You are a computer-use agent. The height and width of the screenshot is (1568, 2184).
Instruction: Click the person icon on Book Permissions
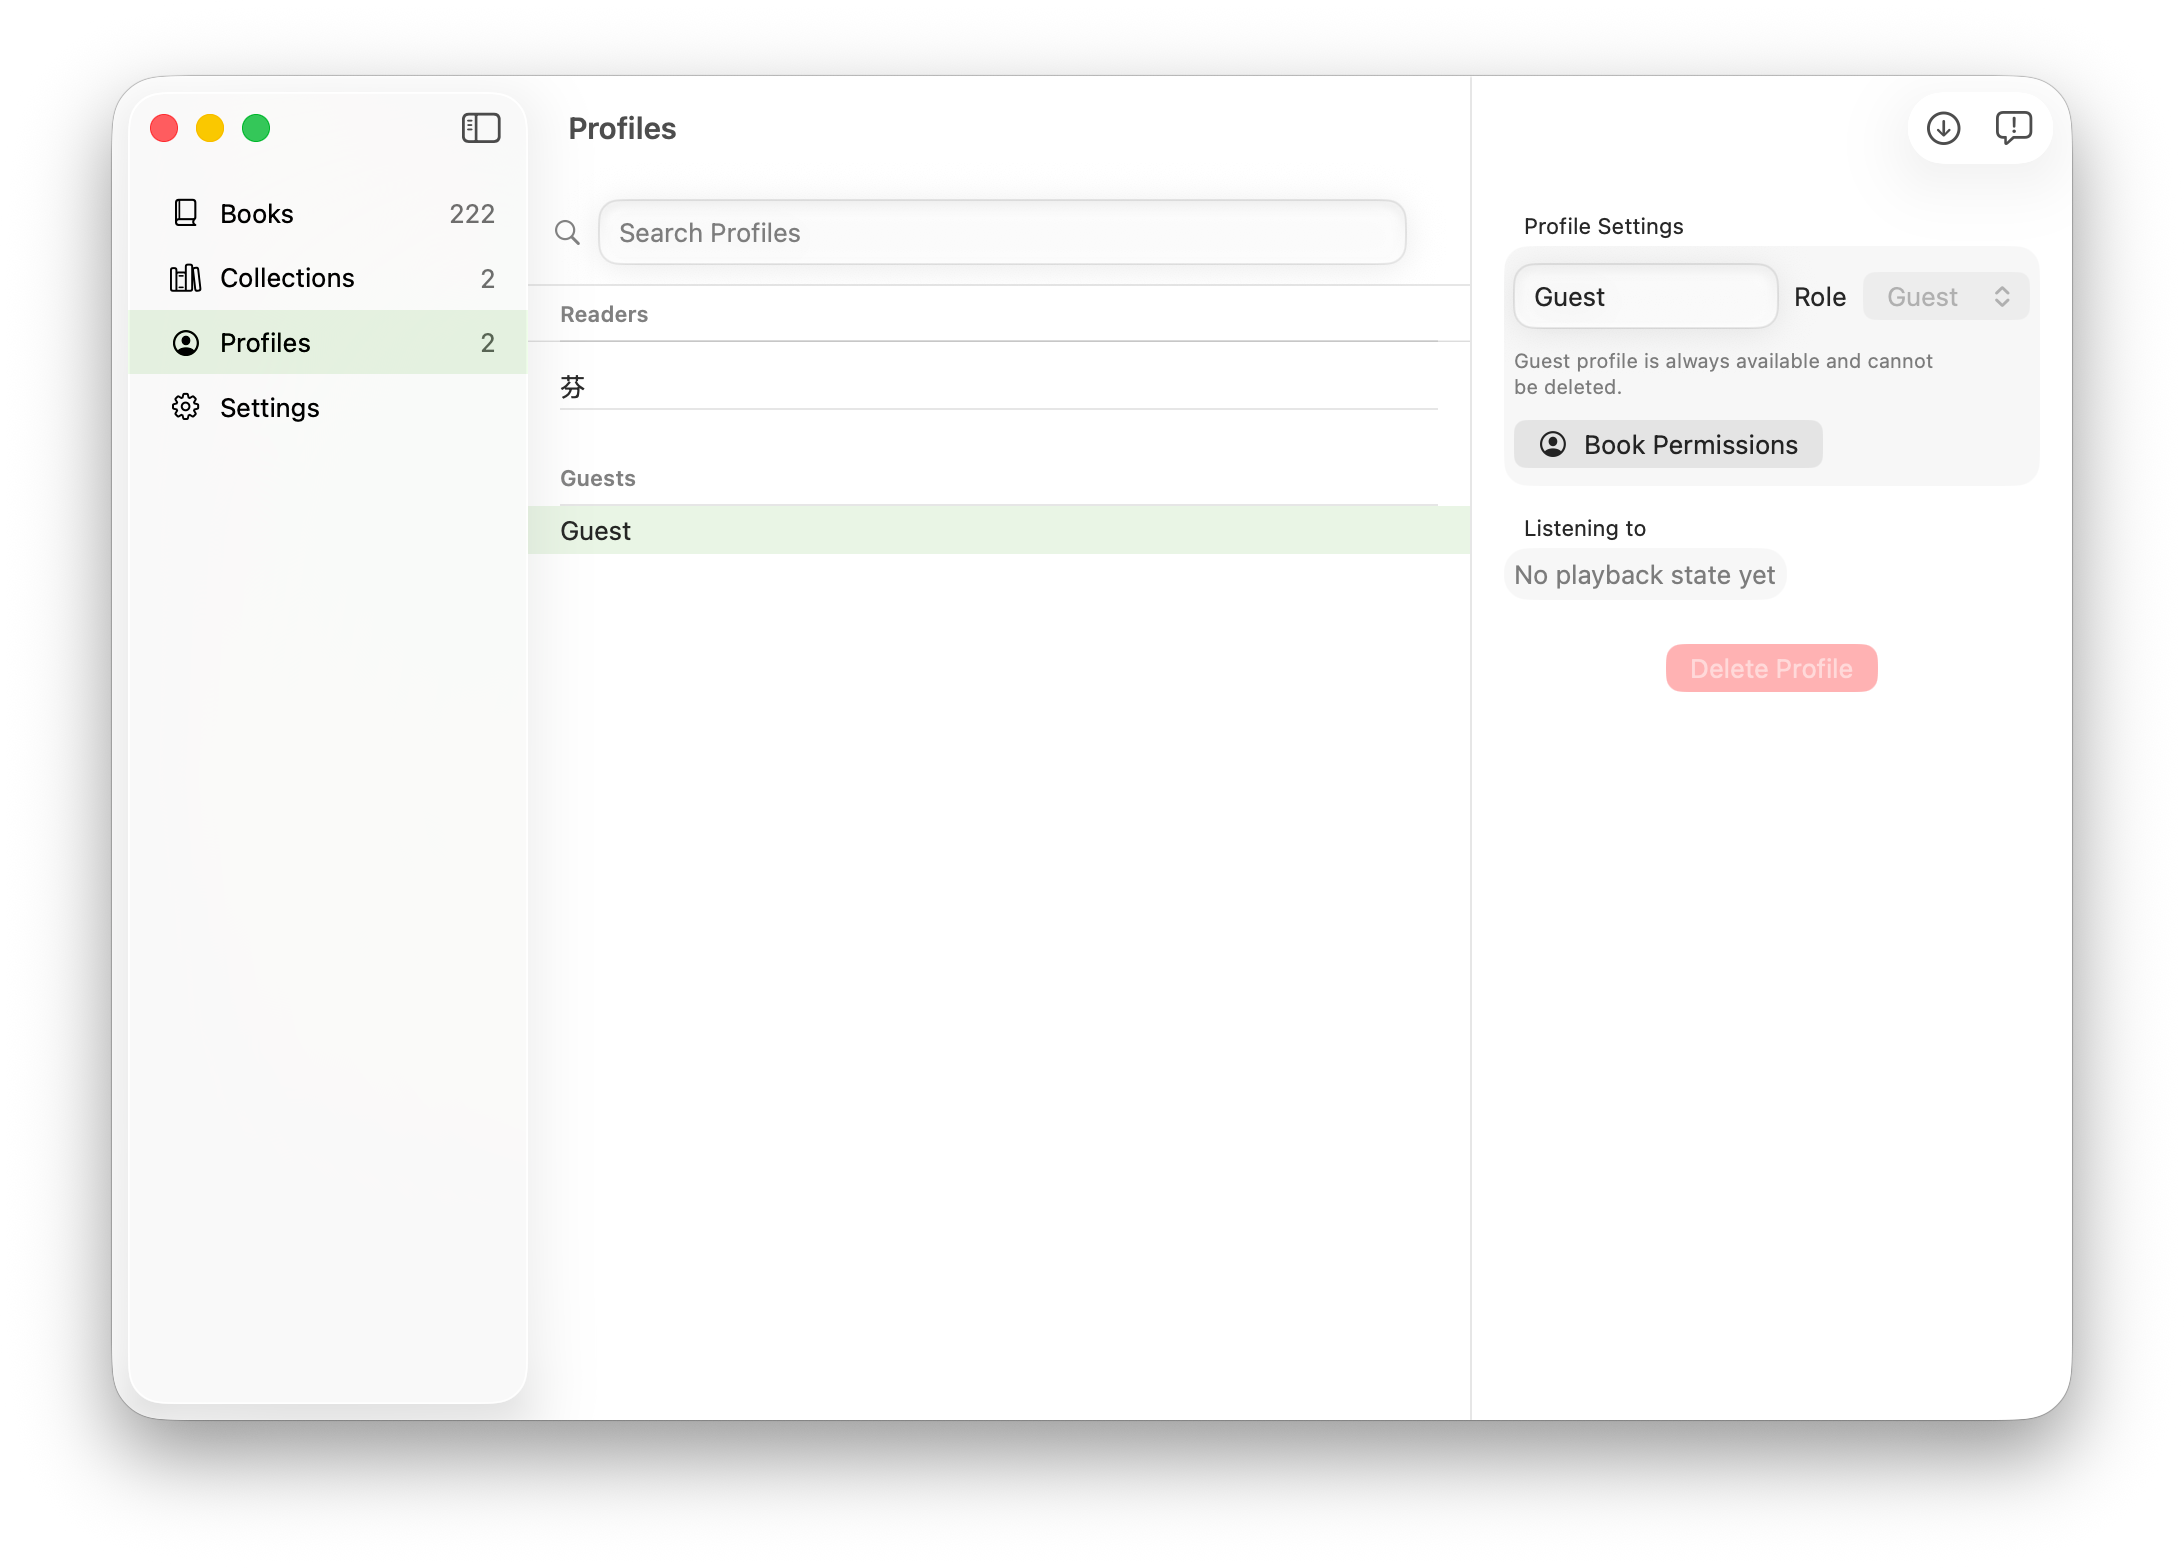tap(1553, 444)
